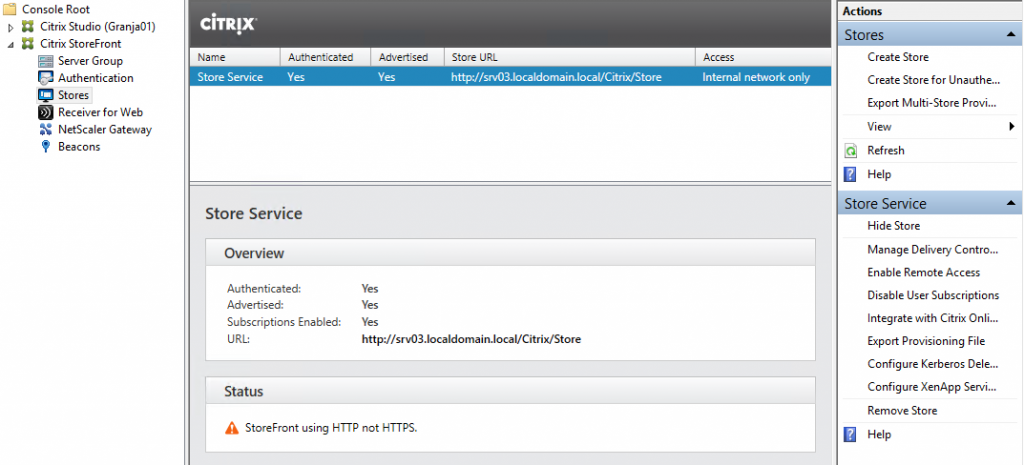The width and height of the screenshot is (1024, 465).
Task: Select Console Root label
Action: (56, 10)
